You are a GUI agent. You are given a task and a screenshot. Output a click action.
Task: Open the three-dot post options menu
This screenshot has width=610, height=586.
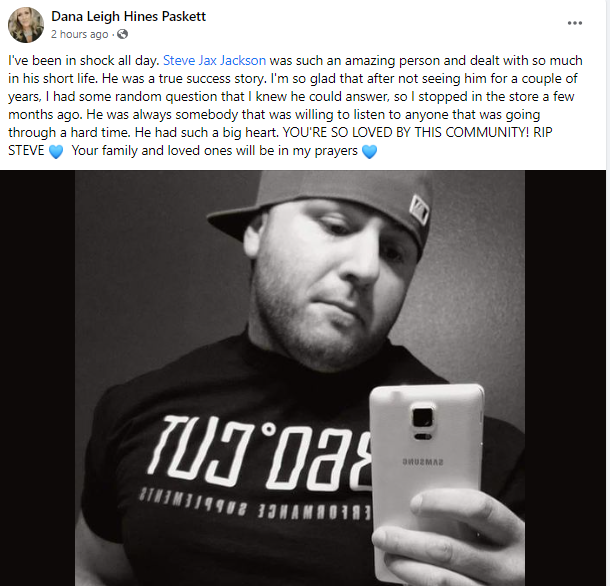(575, 23)
